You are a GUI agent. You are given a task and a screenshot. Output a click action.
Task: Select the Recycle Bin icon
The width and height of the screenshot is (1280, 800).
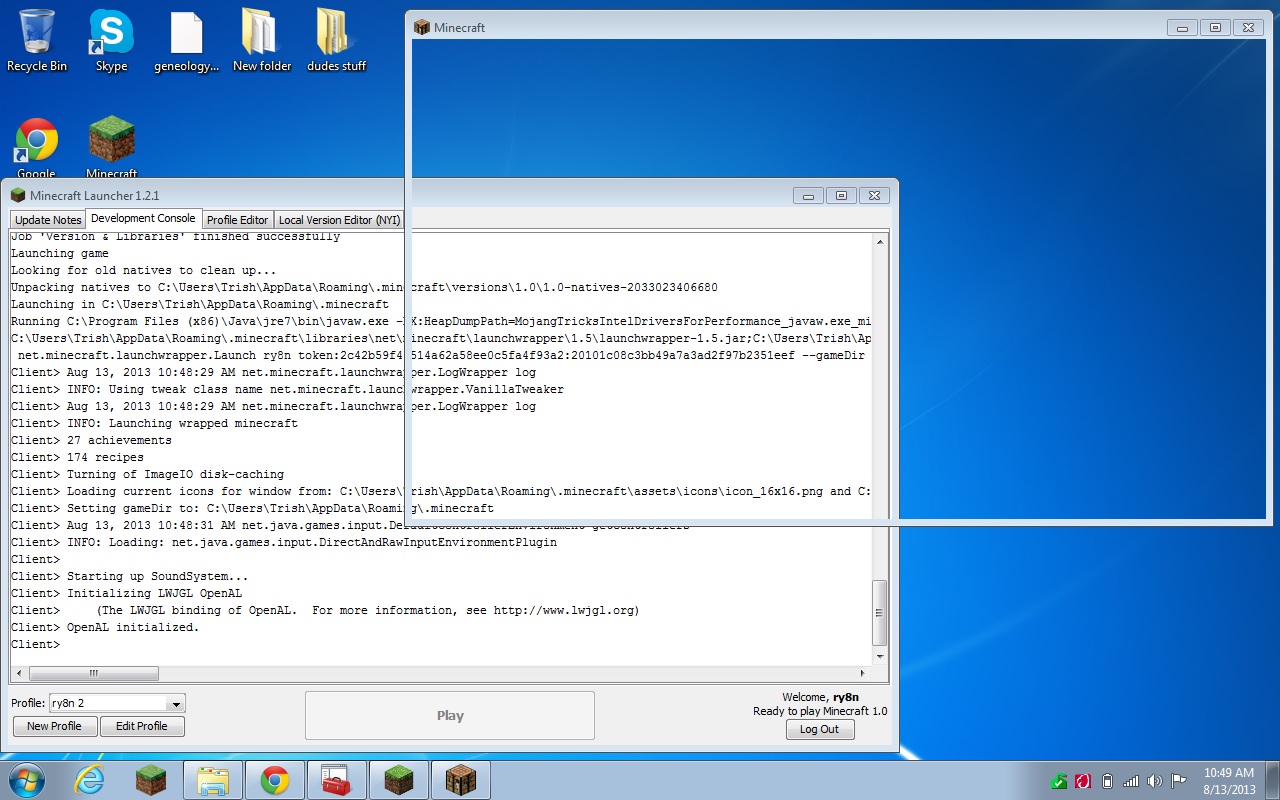point(37,40)
